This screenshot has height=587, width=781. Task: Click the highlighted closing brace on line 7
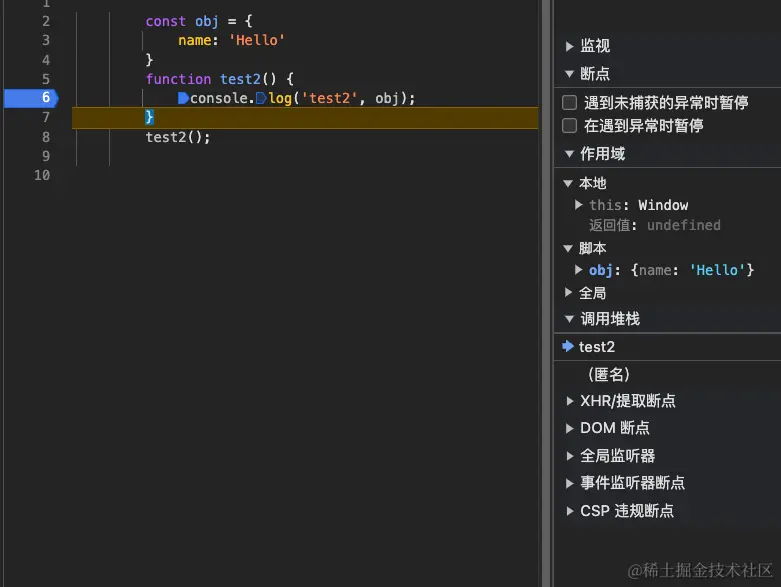pyautogui.click(x=149, y=117)
